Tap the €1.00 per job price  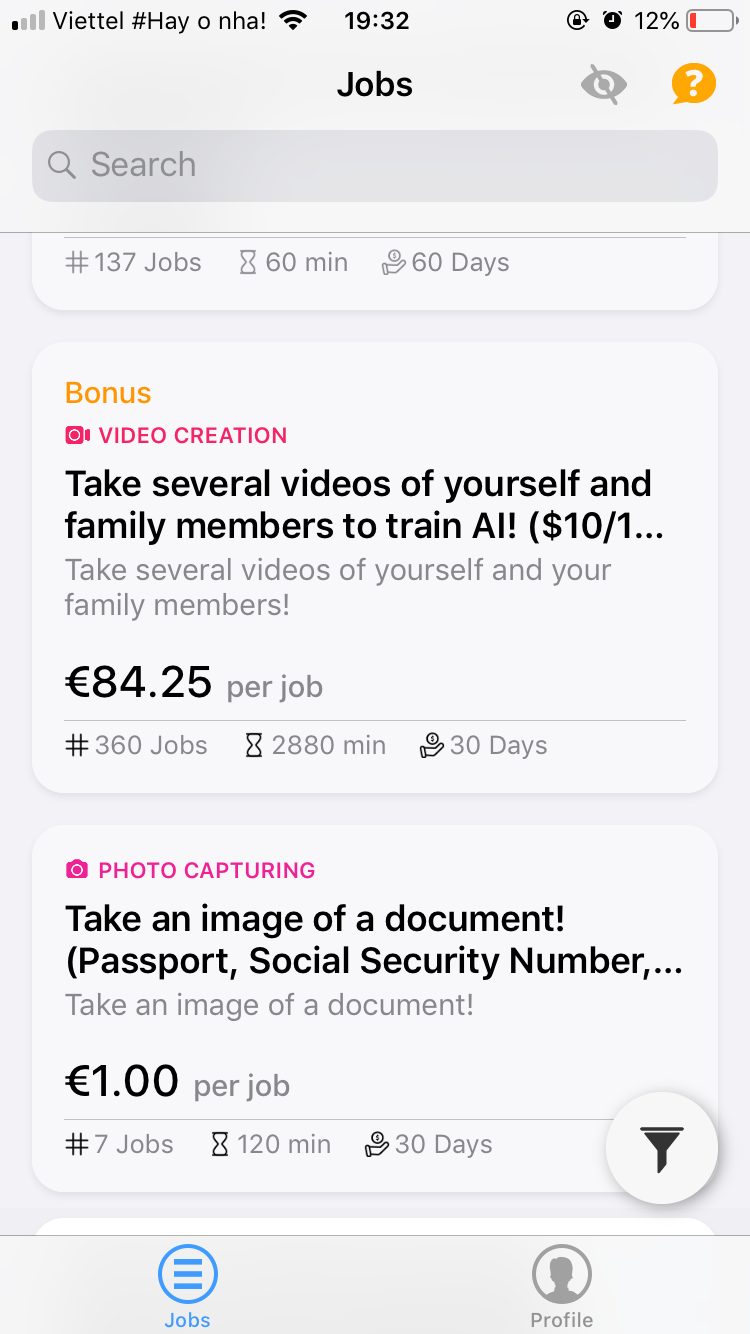tap(177, 1082)
